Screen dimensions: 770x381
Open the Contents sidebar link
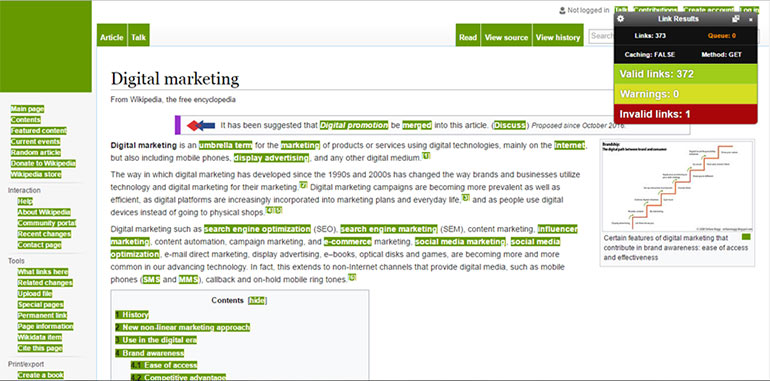tap(26, 120)
